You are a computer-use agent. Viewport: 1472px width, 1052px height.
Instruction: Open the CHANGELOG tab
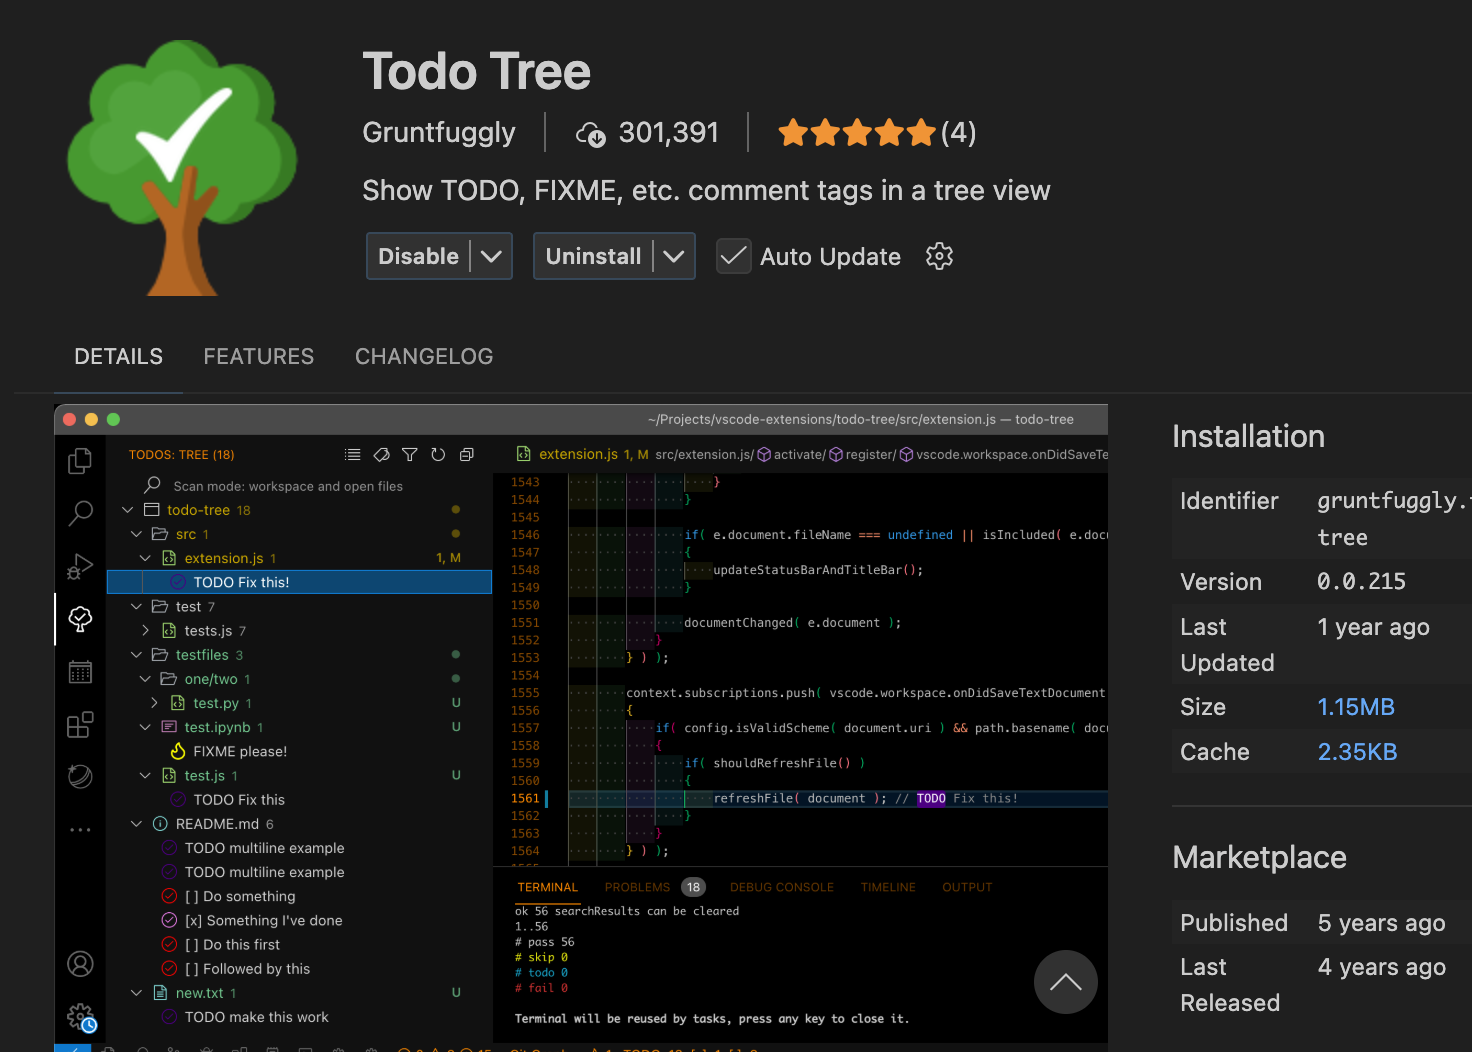coord(424,357)
